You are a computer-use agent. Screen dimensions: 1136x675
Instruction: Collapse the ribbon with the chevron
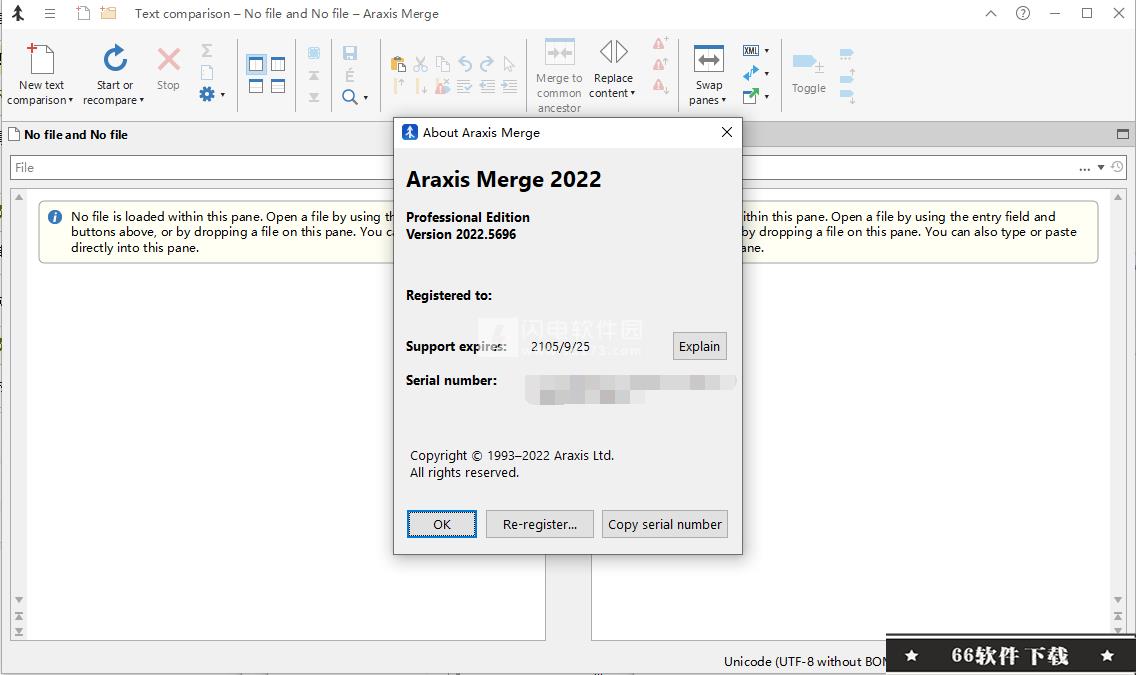tap(991, 13)
